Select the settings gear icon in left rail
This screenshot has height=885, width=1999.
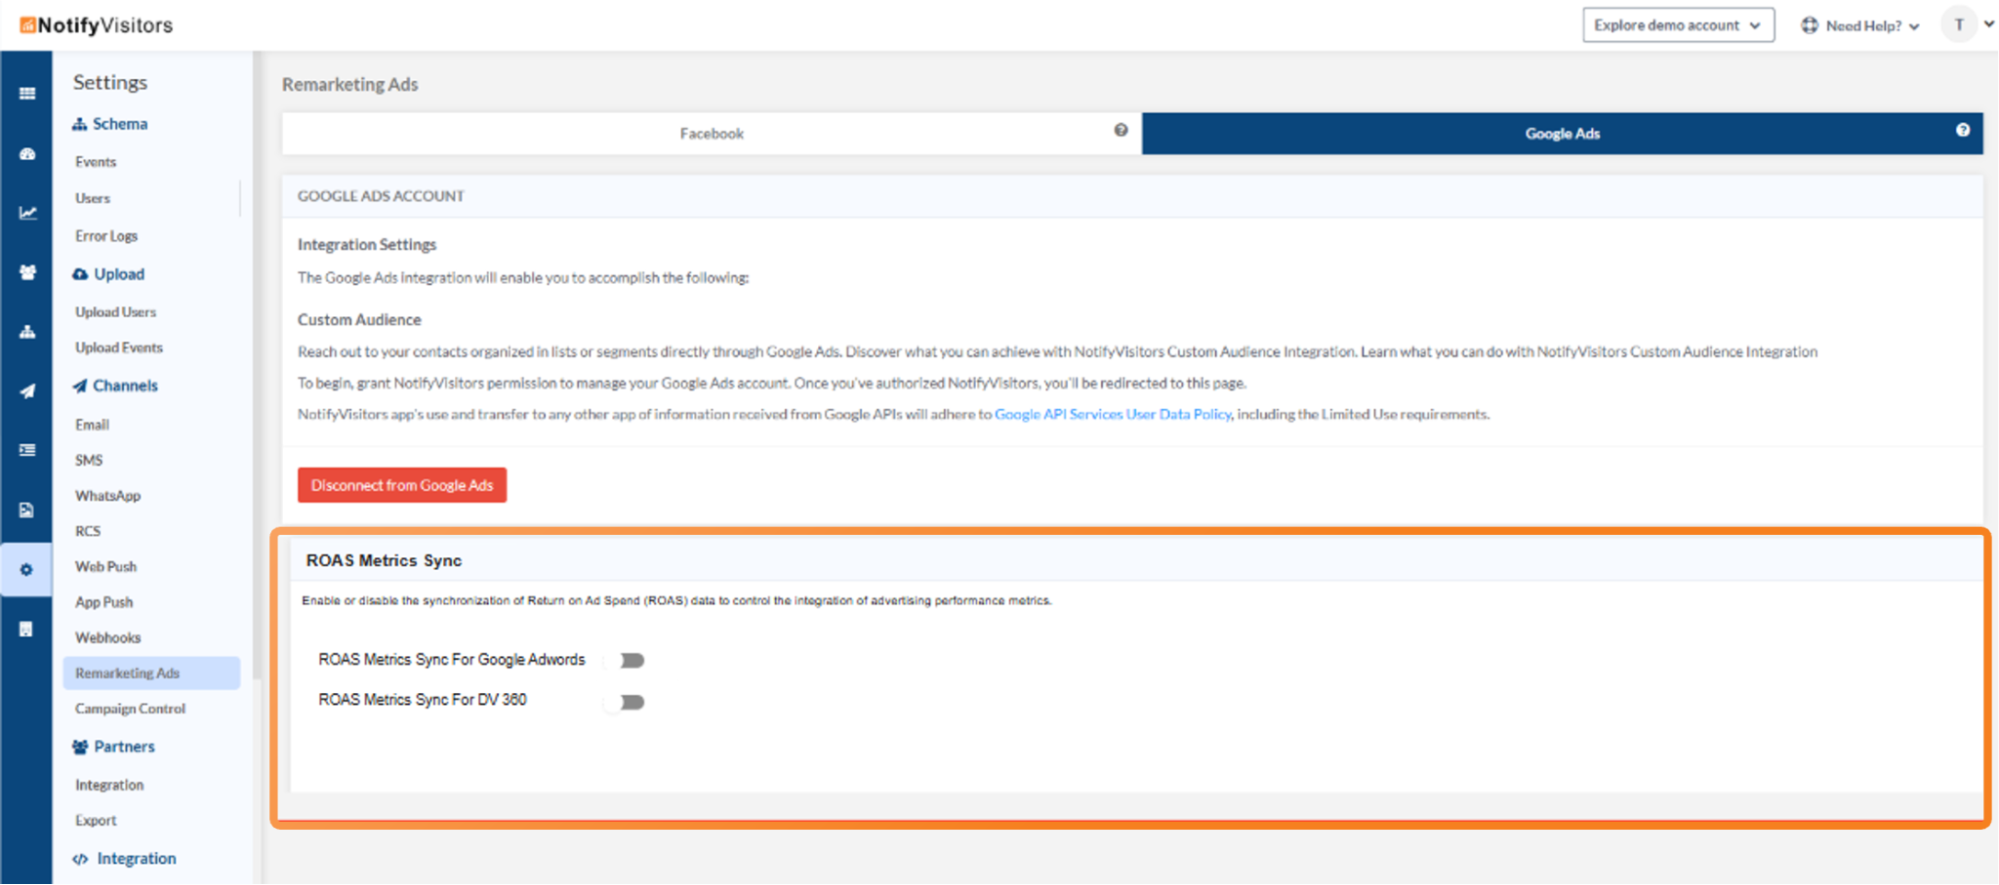point(27,570)
